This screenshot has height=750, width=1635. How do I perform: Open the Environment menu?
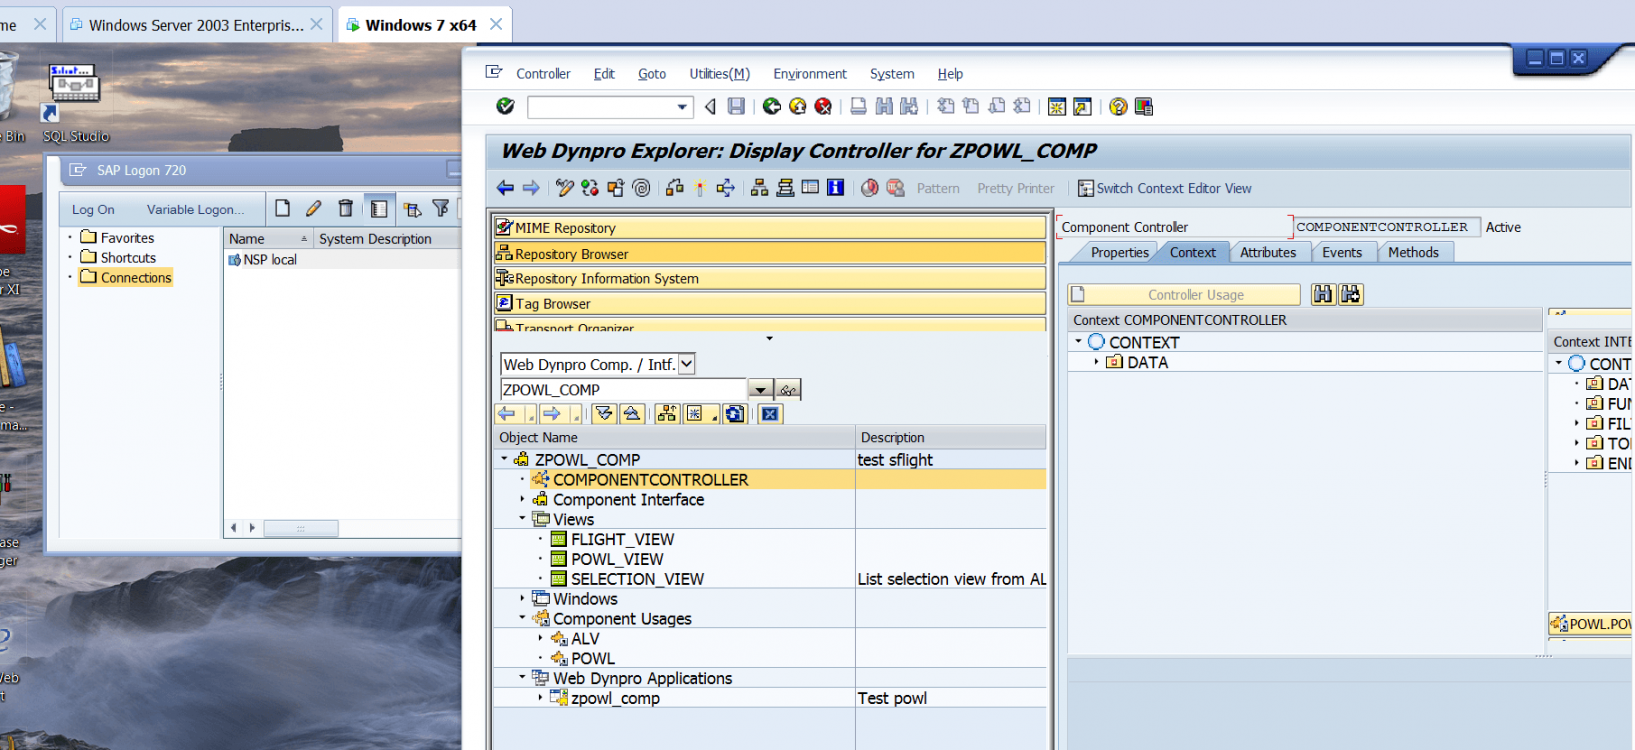(810, 74)
